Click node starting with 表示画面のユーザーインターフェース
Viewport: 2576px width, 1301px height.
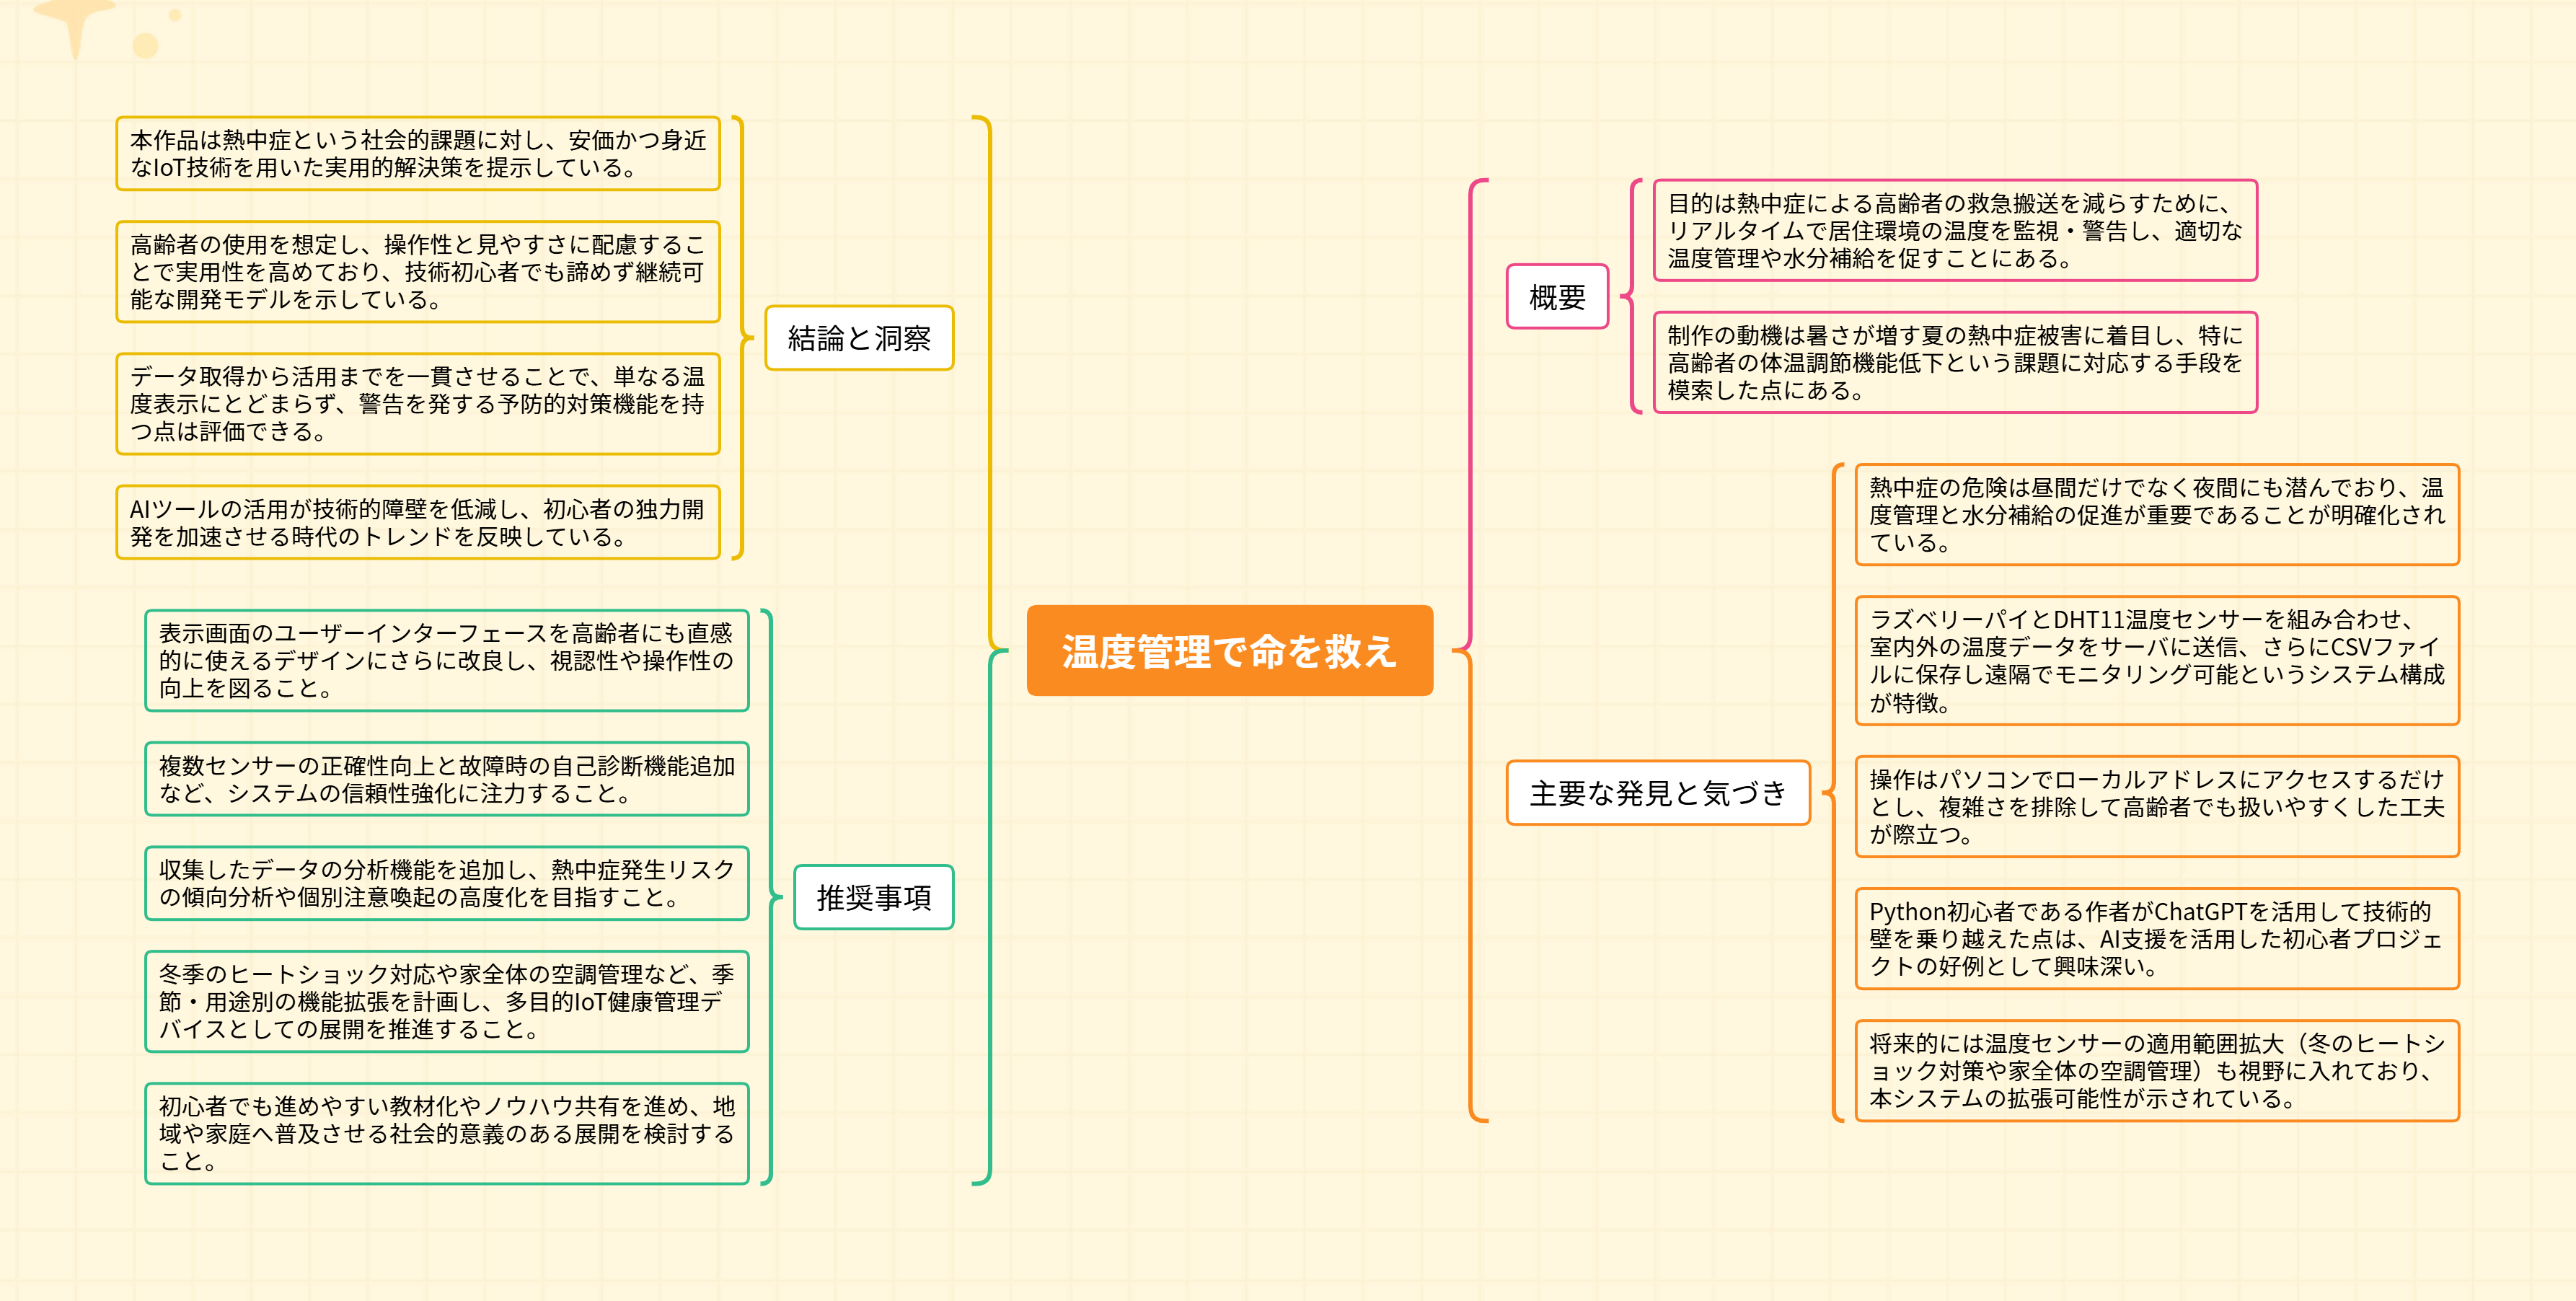(x=446, y=660)
